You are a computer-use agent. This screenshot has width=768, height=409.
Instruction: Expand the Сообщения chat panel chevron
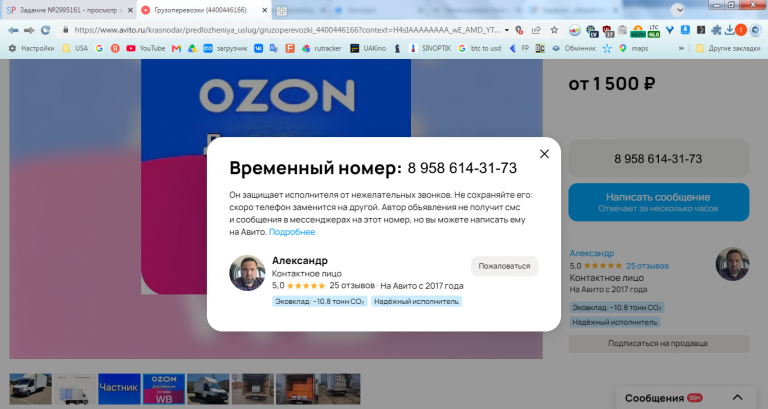[x=737, y=397]
